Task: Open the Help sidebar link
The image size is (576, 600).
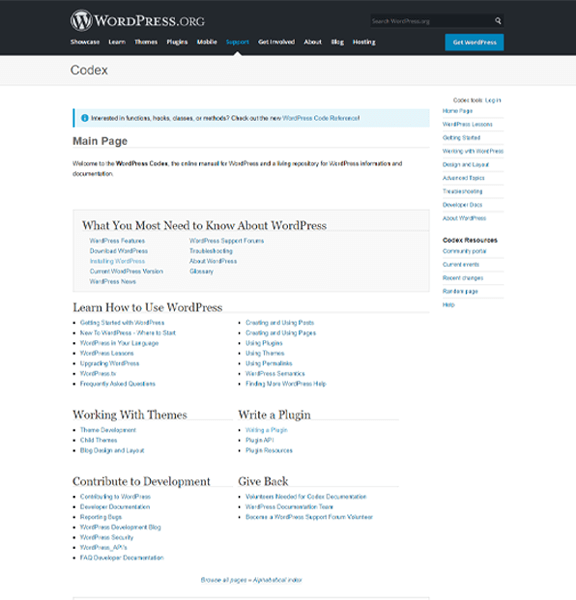Action: 449,305
